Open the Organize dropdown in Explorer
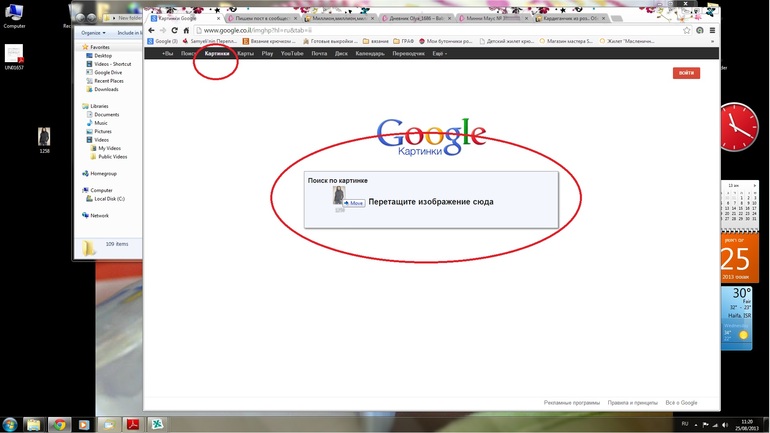This screenshot has width=770, height=433. (x=92, y=33)
